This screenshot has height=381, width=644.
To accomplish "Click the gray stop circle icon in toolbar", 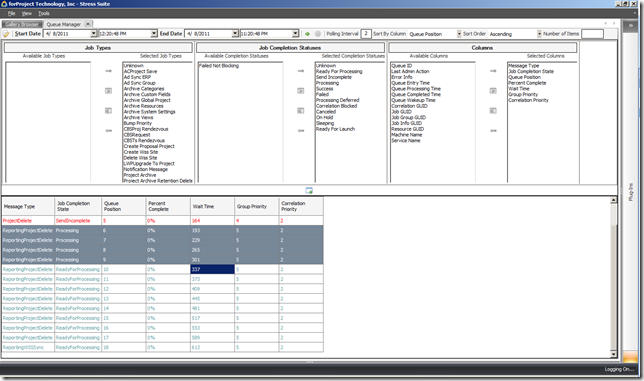I will (x=317, y=34).
